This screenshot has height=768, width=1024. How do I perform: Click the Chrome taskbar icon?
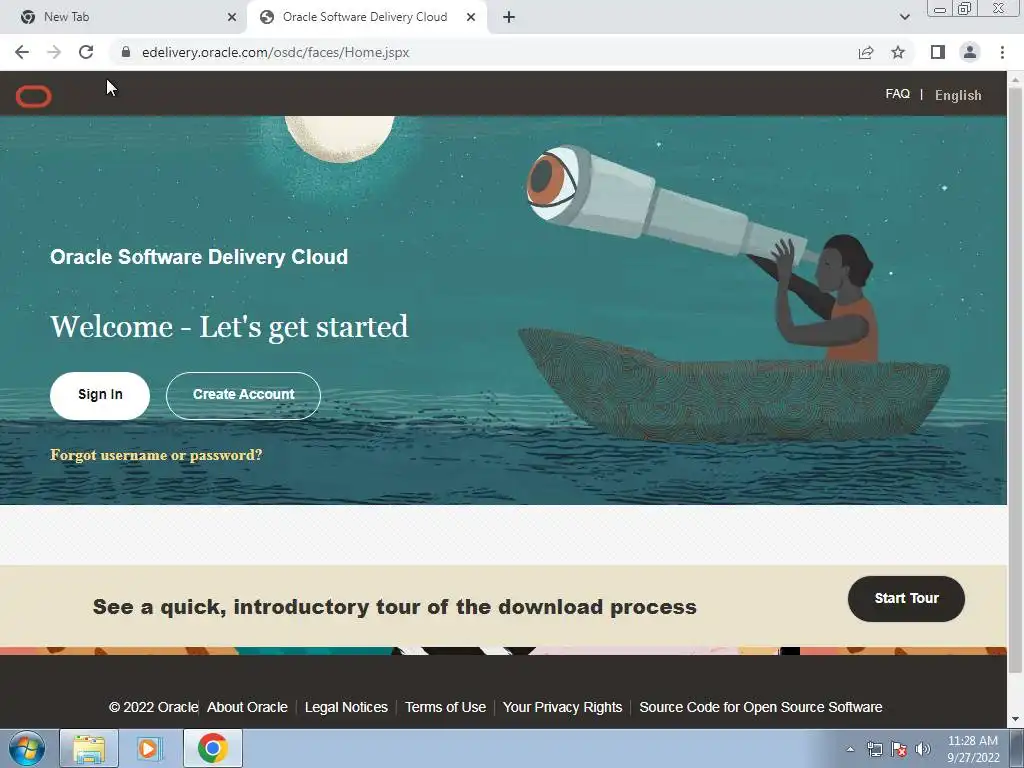tap(212, 748)
